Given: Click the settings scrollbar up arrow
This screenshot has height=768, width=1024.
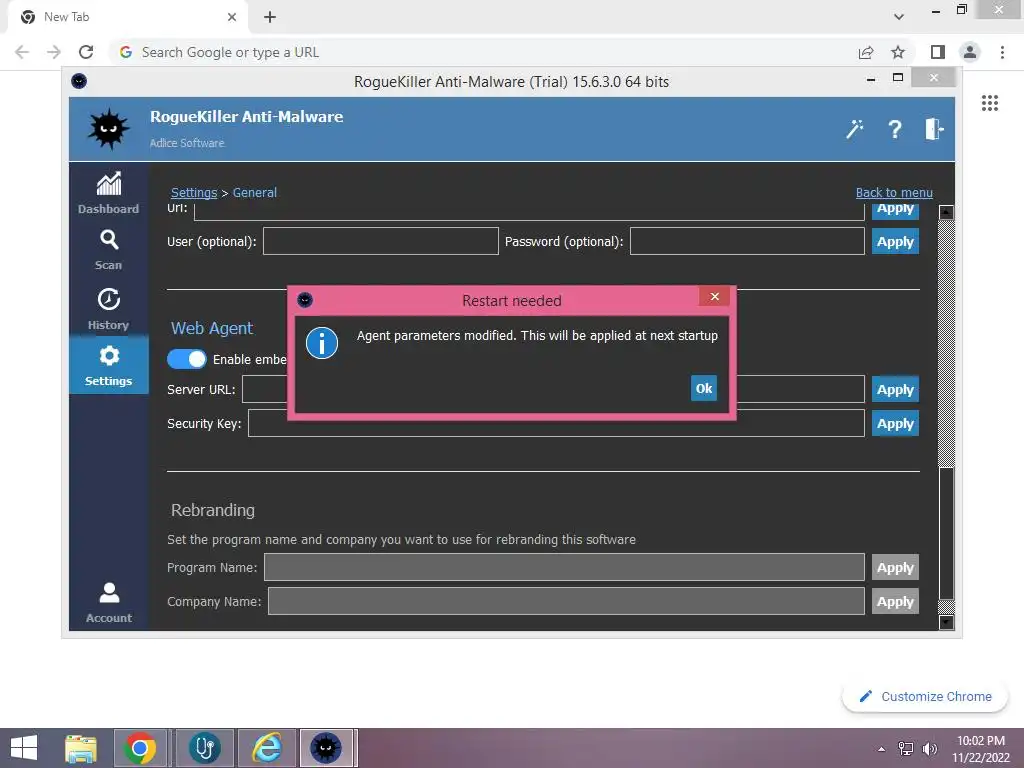Looking at the screenshot, I should 946,212.
